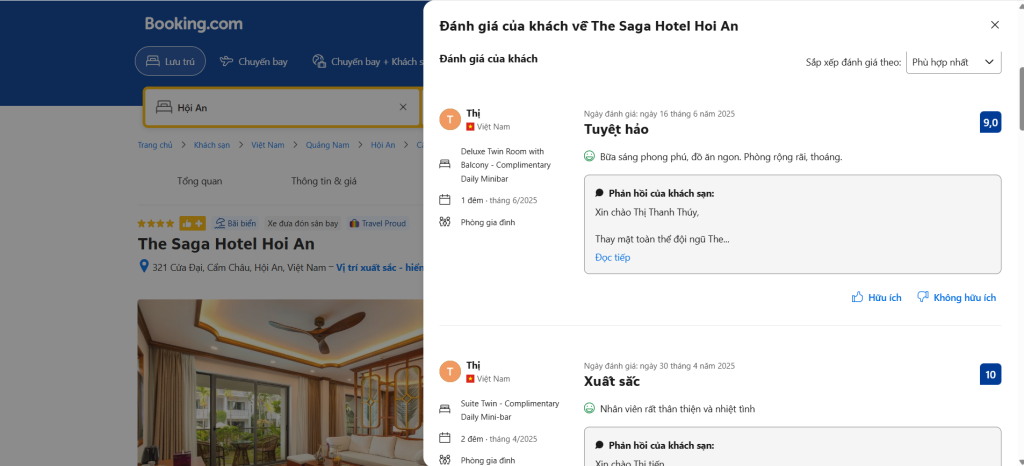The image size is (1024, 466).
Task: Click the calendar icon beside '2 đêm'
Action: click(x=445, y=438)
